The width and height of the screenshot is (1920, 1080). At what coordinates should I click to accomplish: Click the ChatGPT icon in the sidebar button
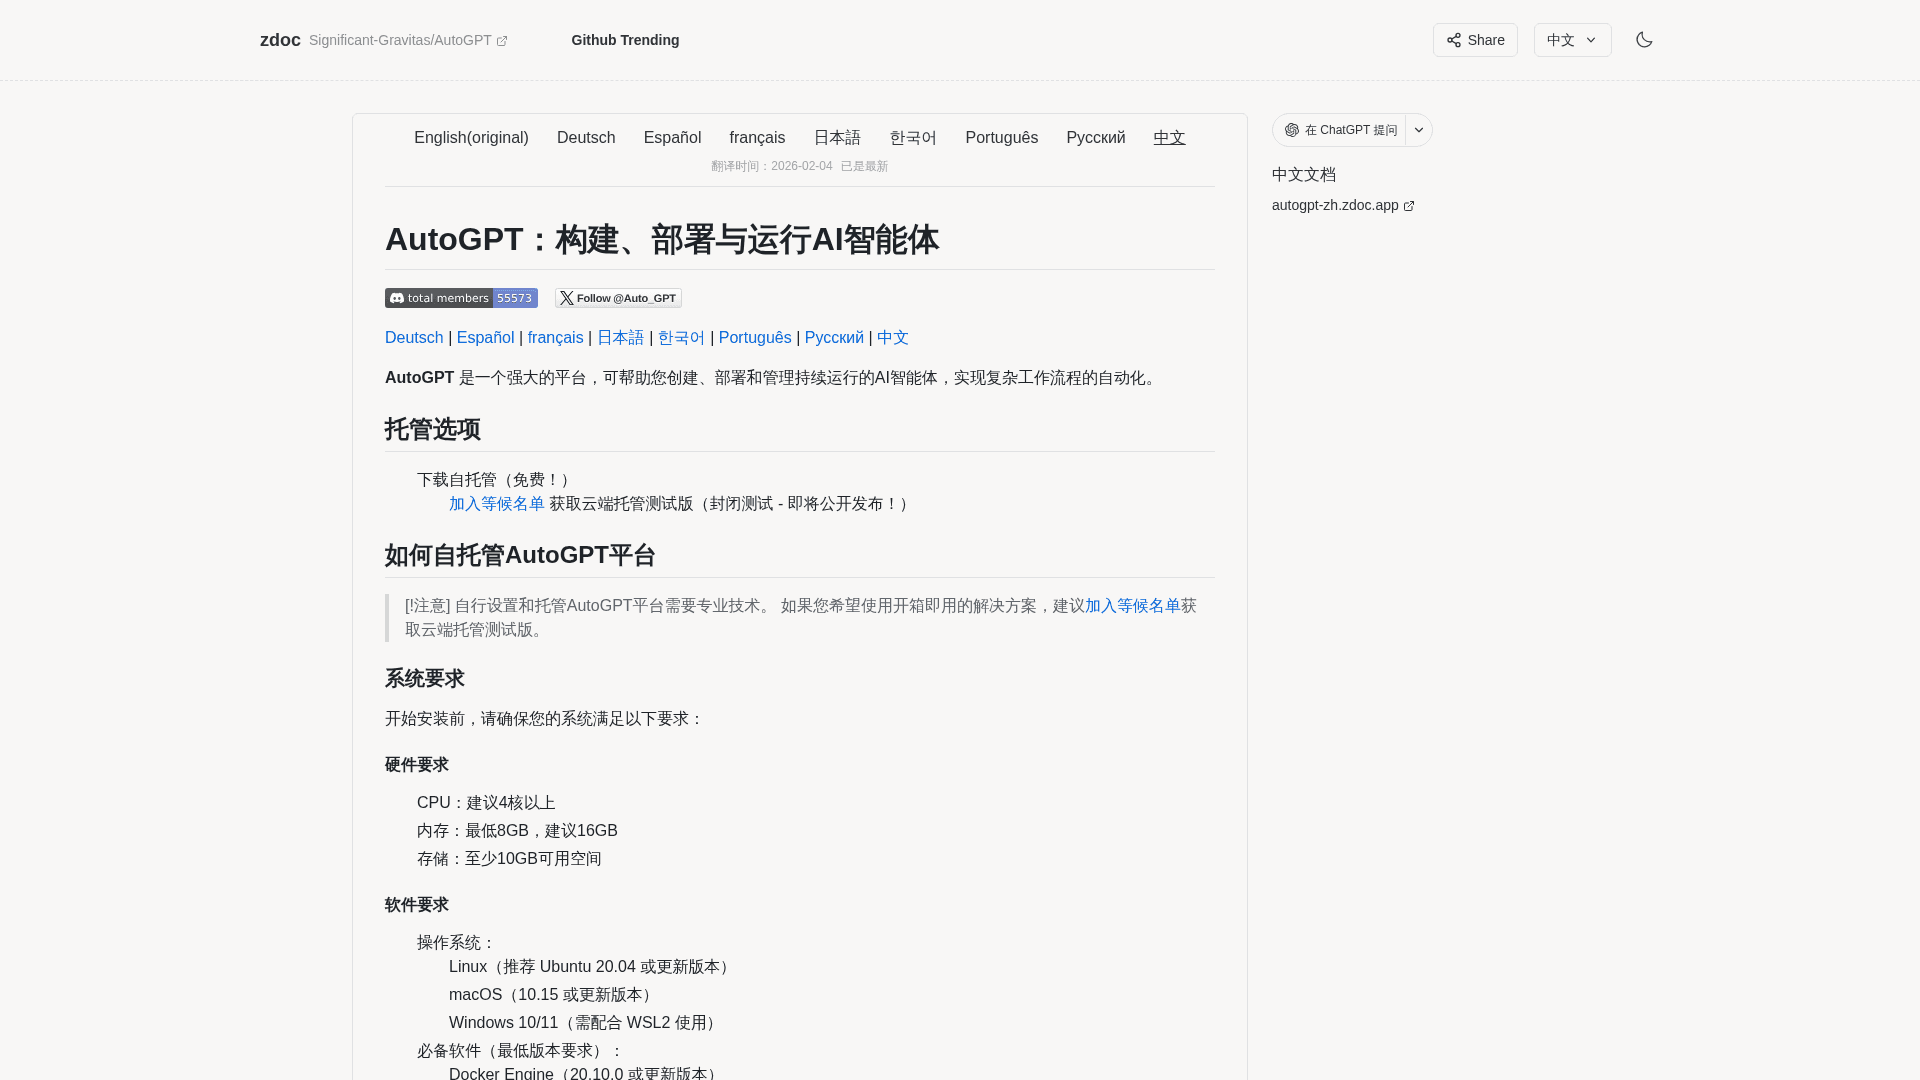[x=1291, y=129]
